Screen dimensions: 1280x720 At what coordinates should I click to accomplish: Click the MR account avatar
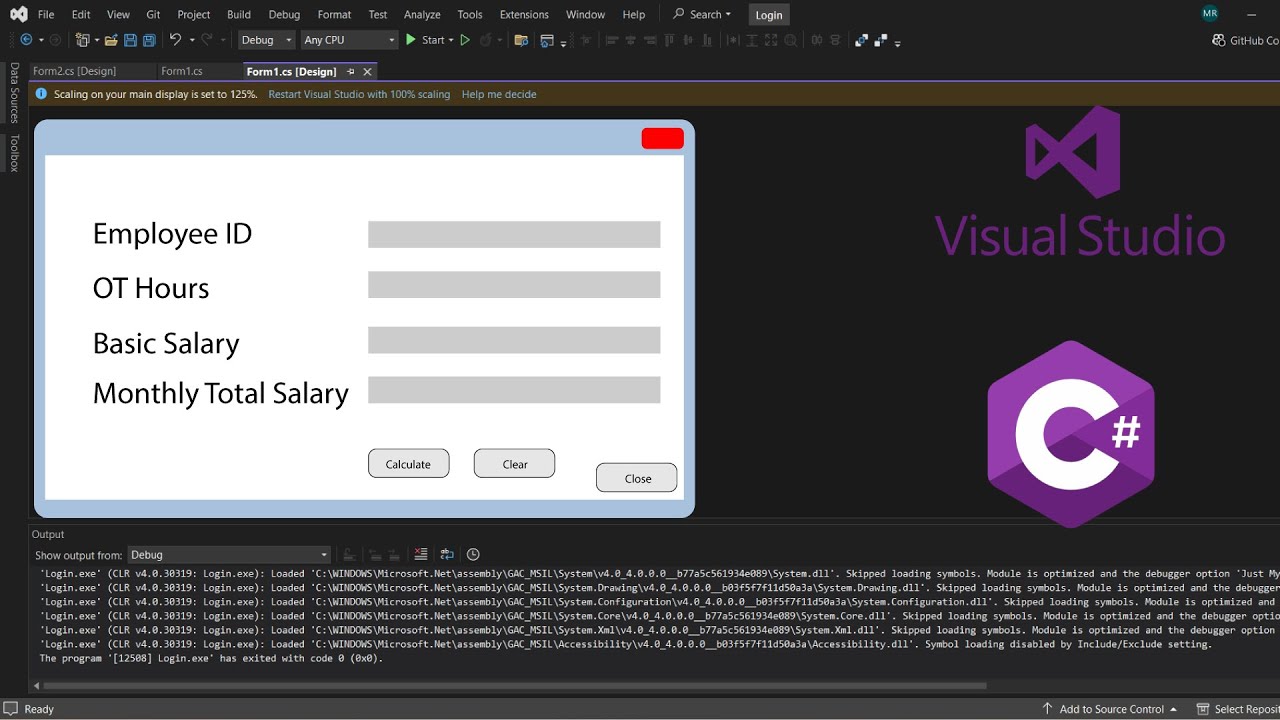point(1210,14)
